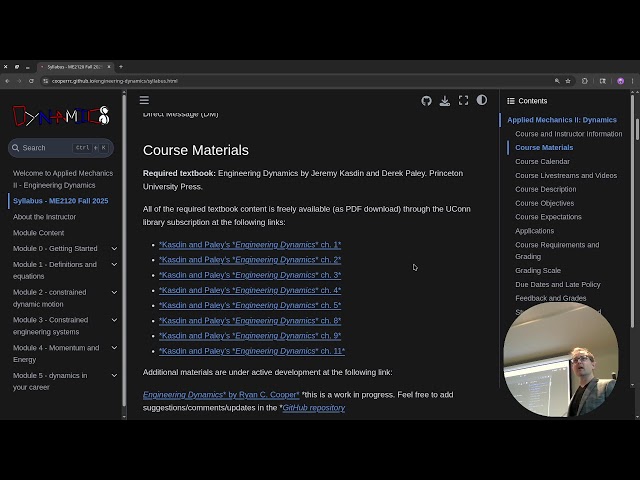Image resolution: width=640 pixels, height=480 pixels.
Task: Click the Dynamics logo in sidebar
Action: pos(61,116)
